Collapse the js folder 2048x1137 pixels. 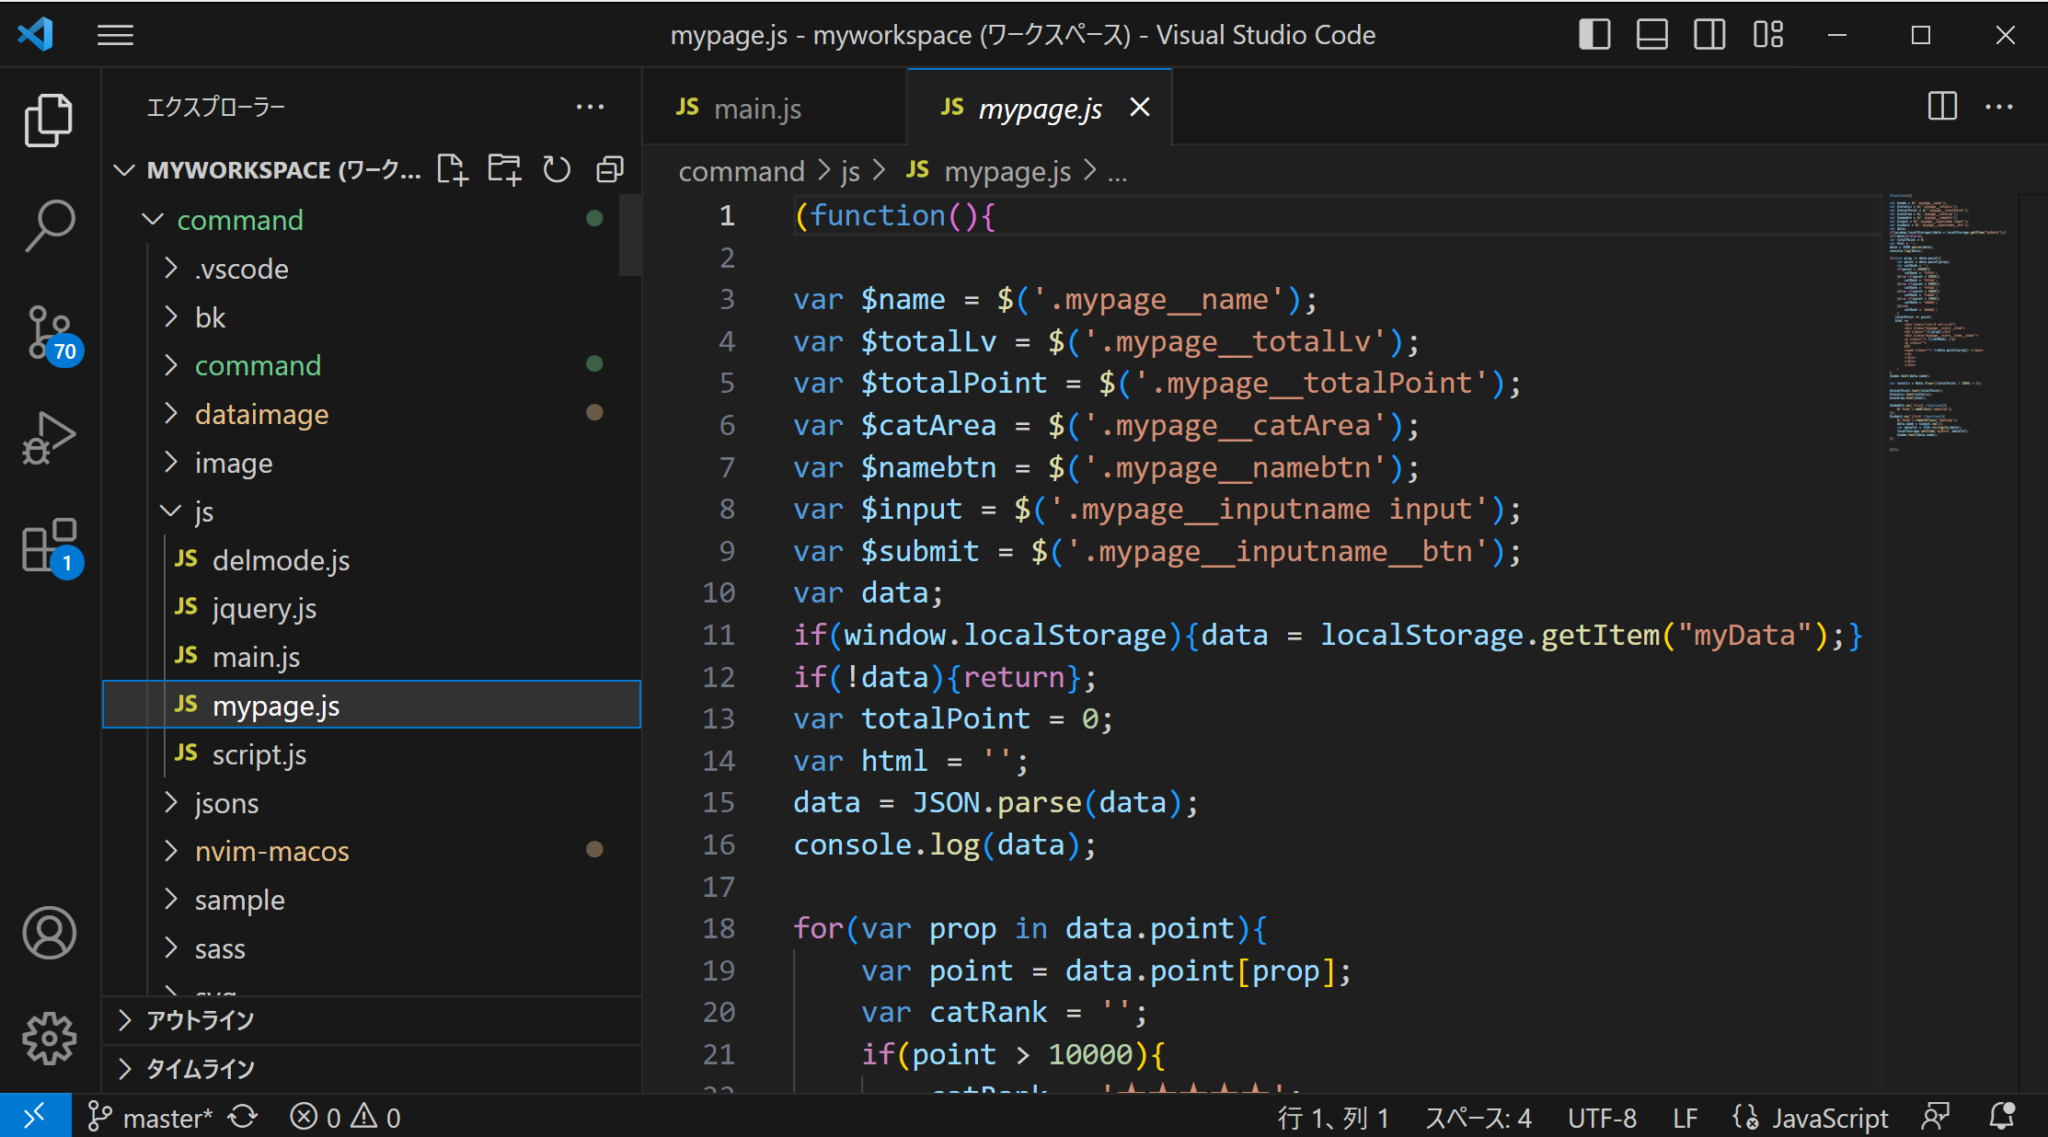point(203,512)
